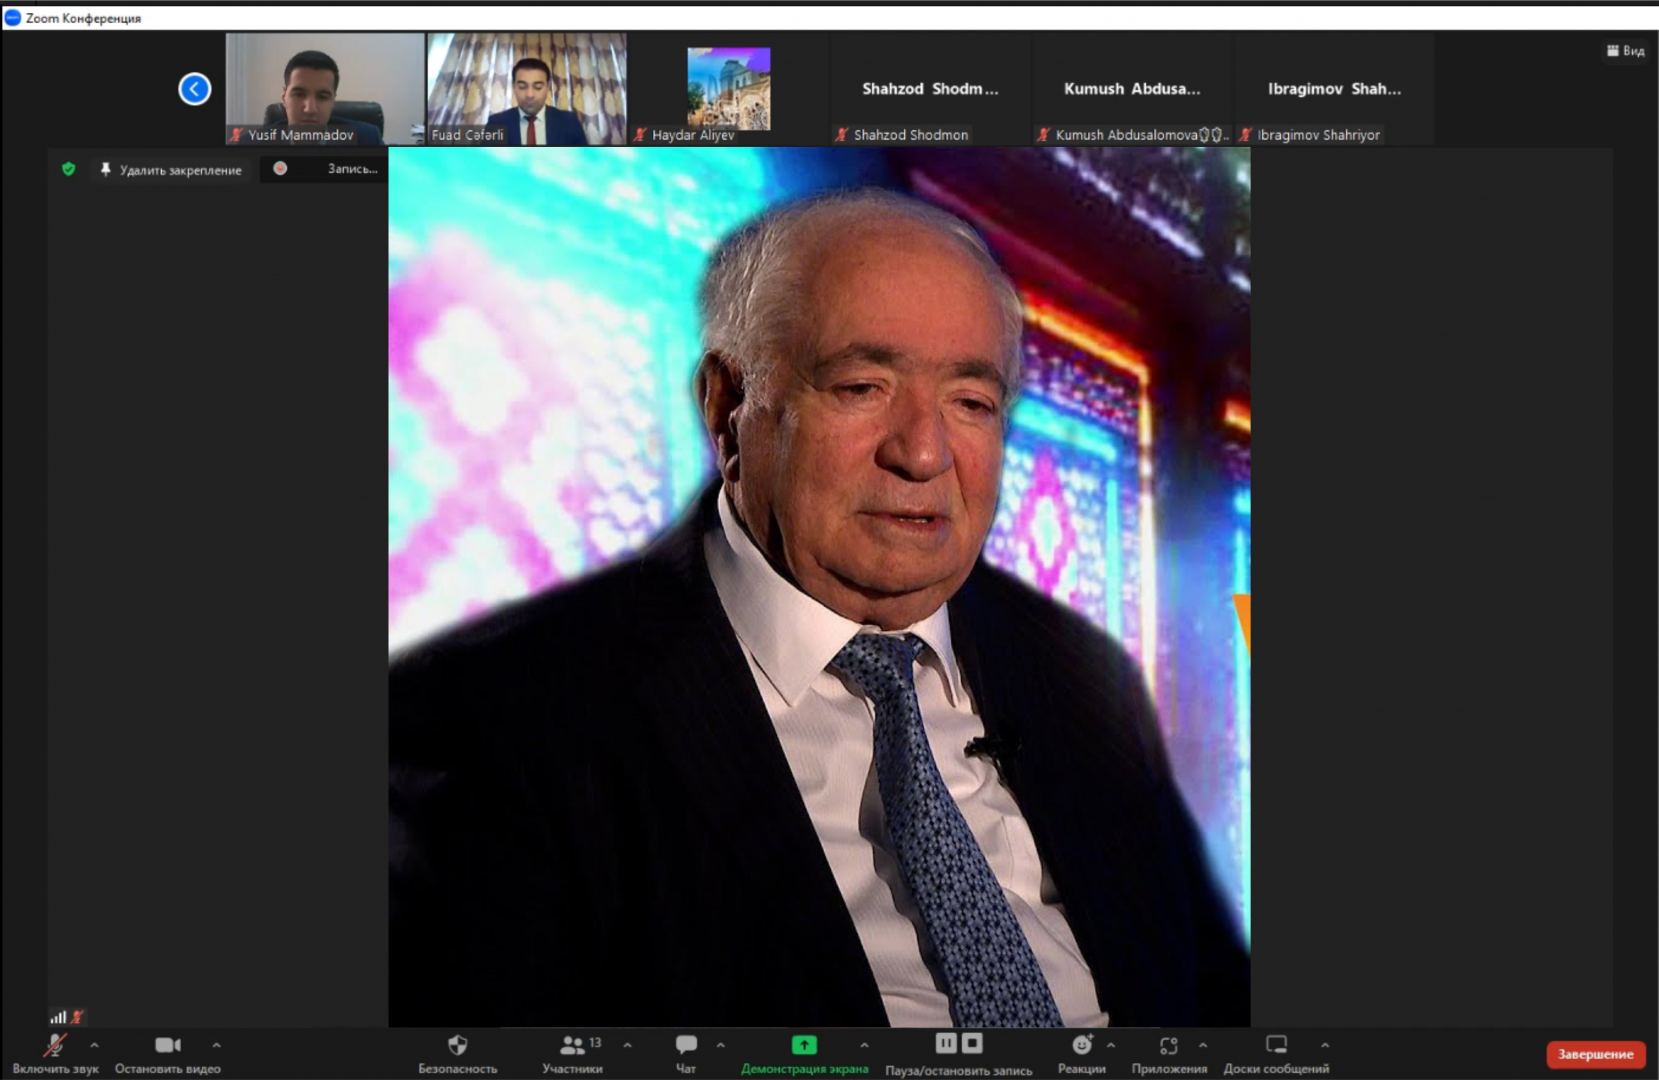This screenshot has height=1080, width=1659.
Task: Expand video options arrow next to camera
Action: 216,1045
